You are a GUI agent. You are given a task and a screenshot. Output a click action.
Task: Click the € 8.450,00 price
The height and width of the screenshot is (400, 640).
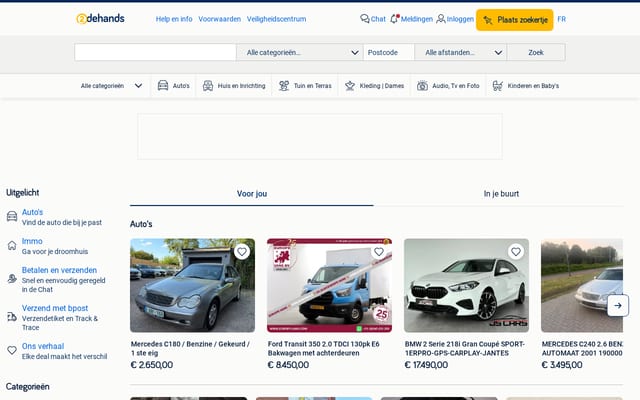click(x=288, y=365)
